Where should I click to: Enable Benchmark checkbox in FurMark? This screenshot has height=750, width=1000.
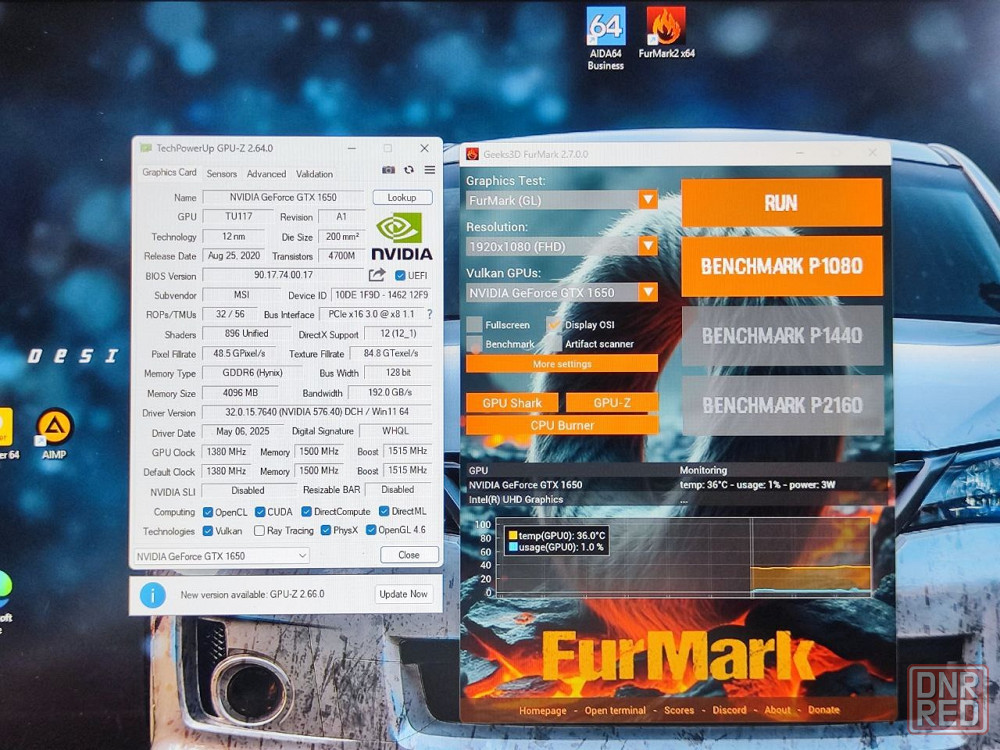click(x=474, y=344)
